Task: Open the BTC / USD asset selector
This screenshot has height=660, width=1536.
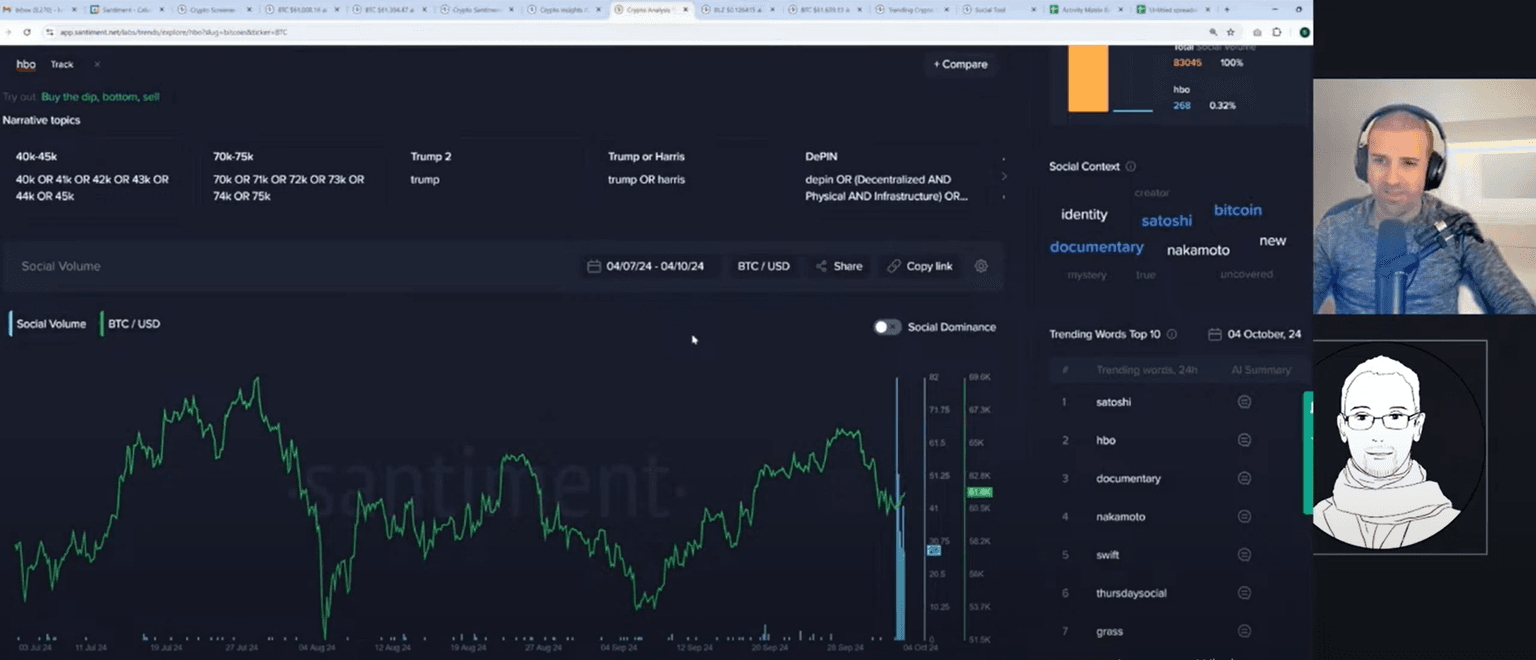Action: pos(763,266)
